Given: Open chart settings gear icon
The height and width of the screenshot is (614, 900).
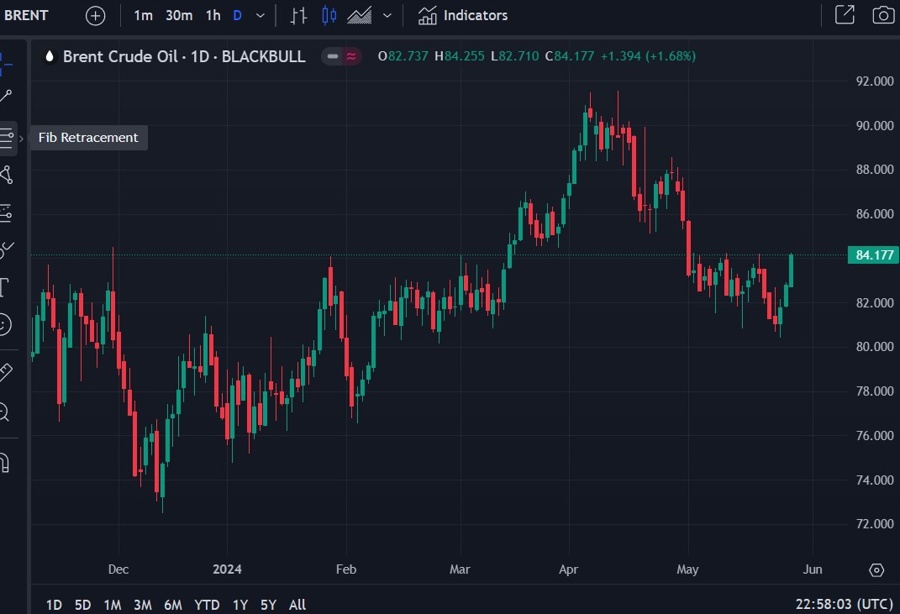Looking at the screenshot, I should tap(876, 570).
